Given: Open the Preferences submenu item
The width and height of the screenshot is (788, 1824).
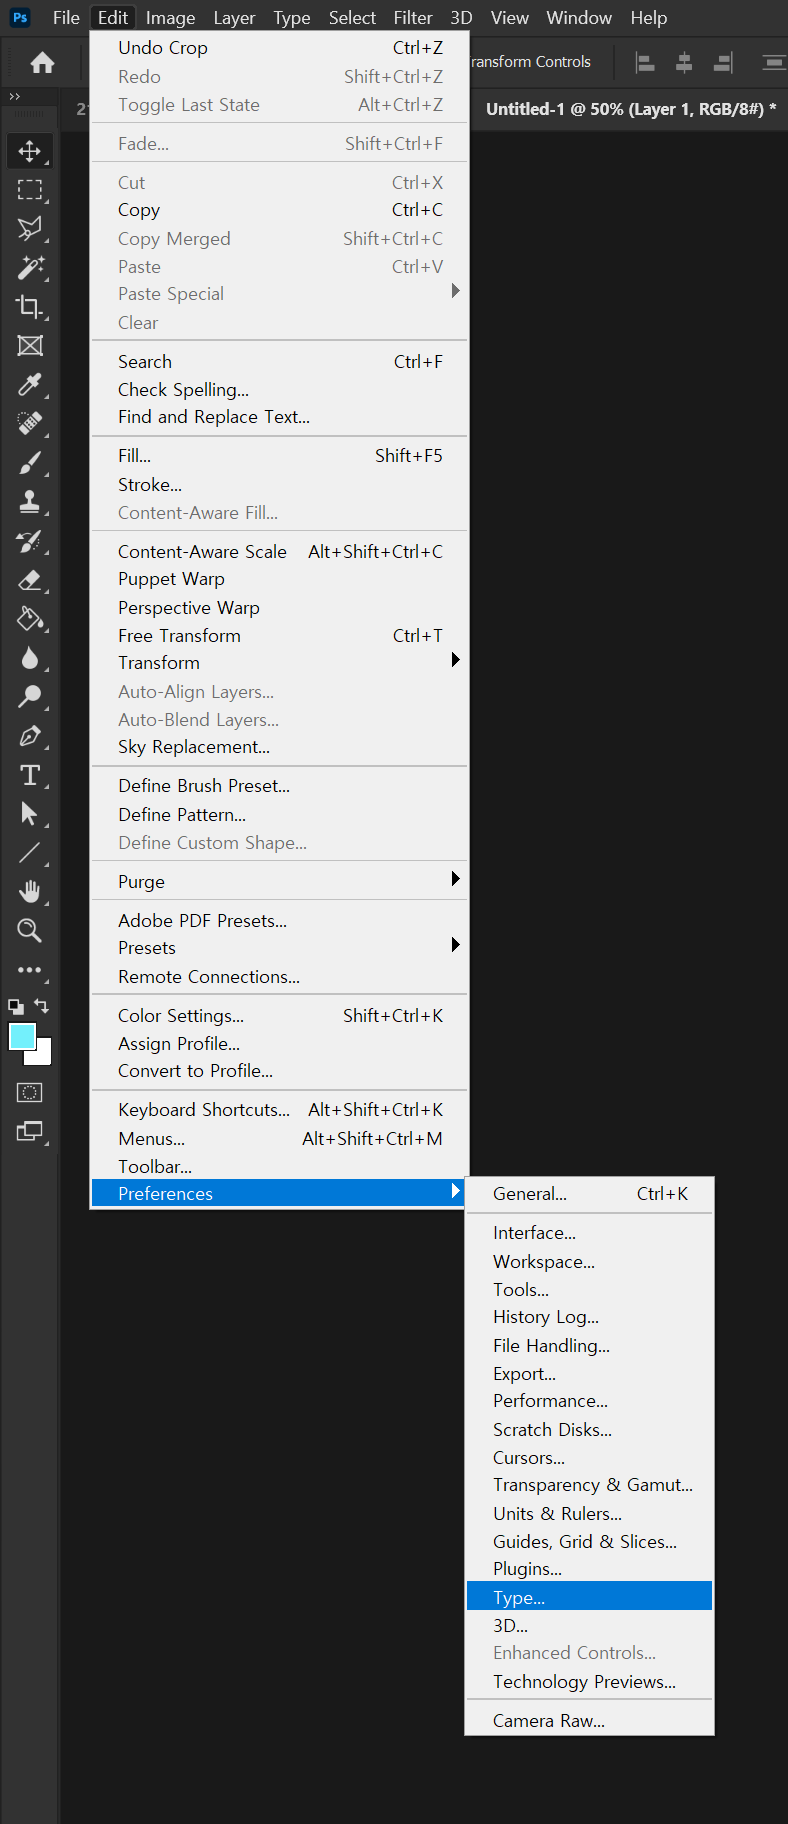Looking at the screenshot, I should [x=279, y=1193].
